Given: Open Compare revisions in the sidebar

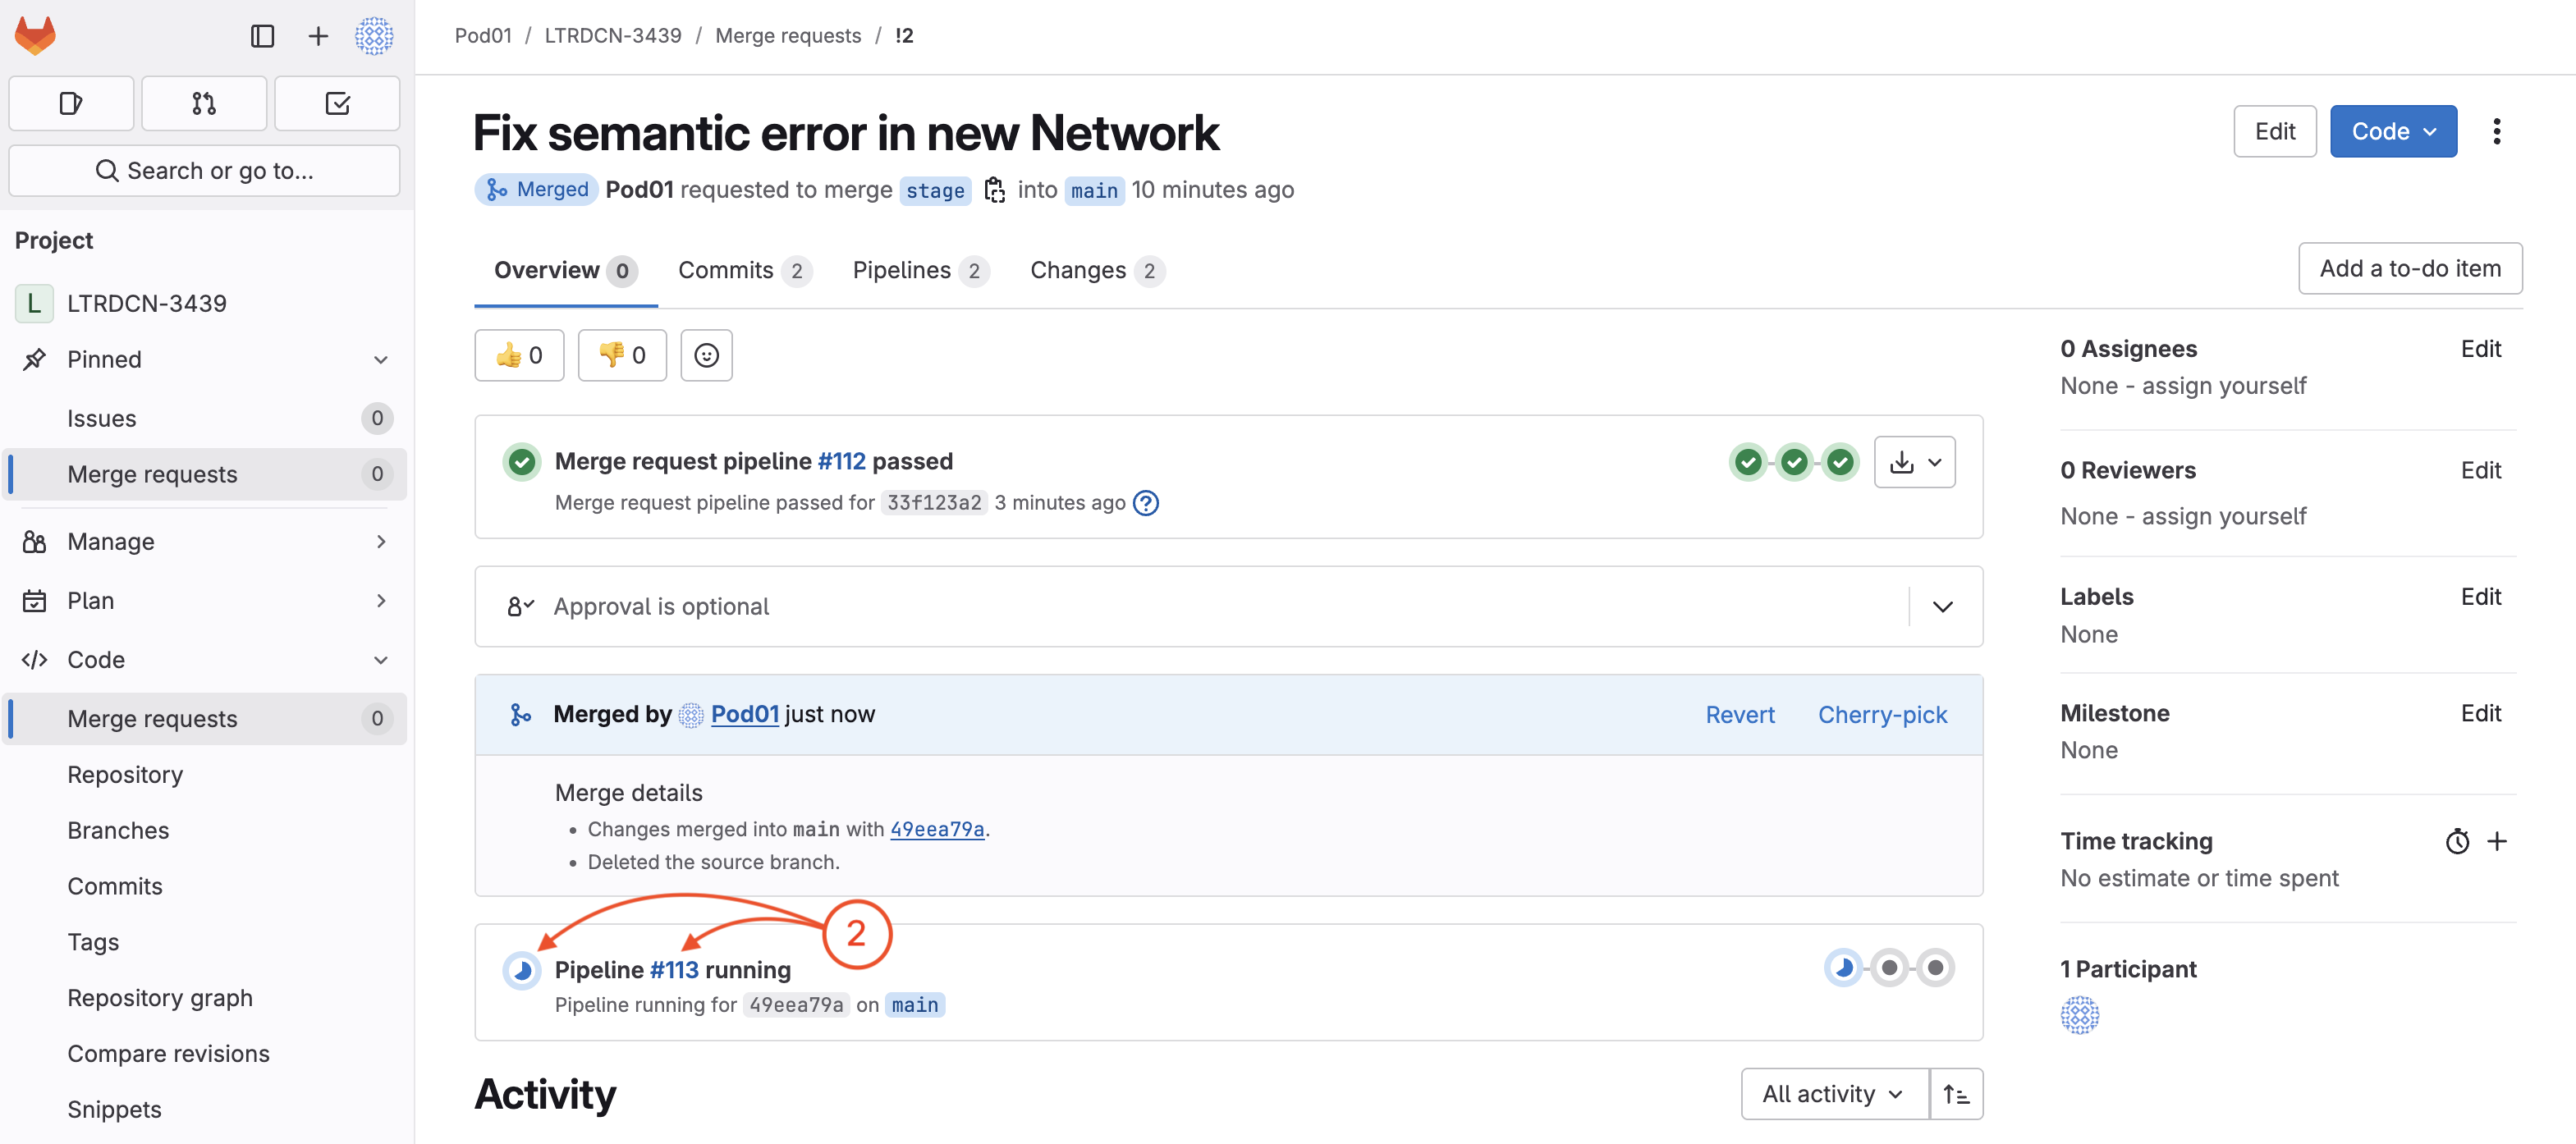Looking at the screenshot, I should point(206,1054).
